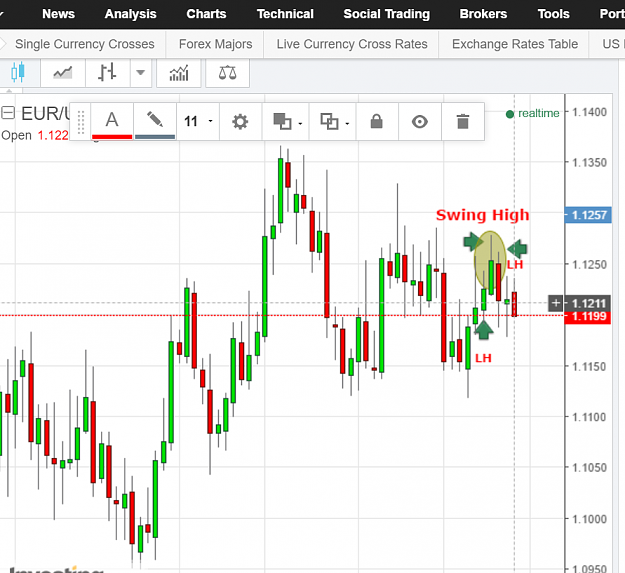Select the upper LH annotation
This screenshot has height=573, width=625.
(515, 265)
